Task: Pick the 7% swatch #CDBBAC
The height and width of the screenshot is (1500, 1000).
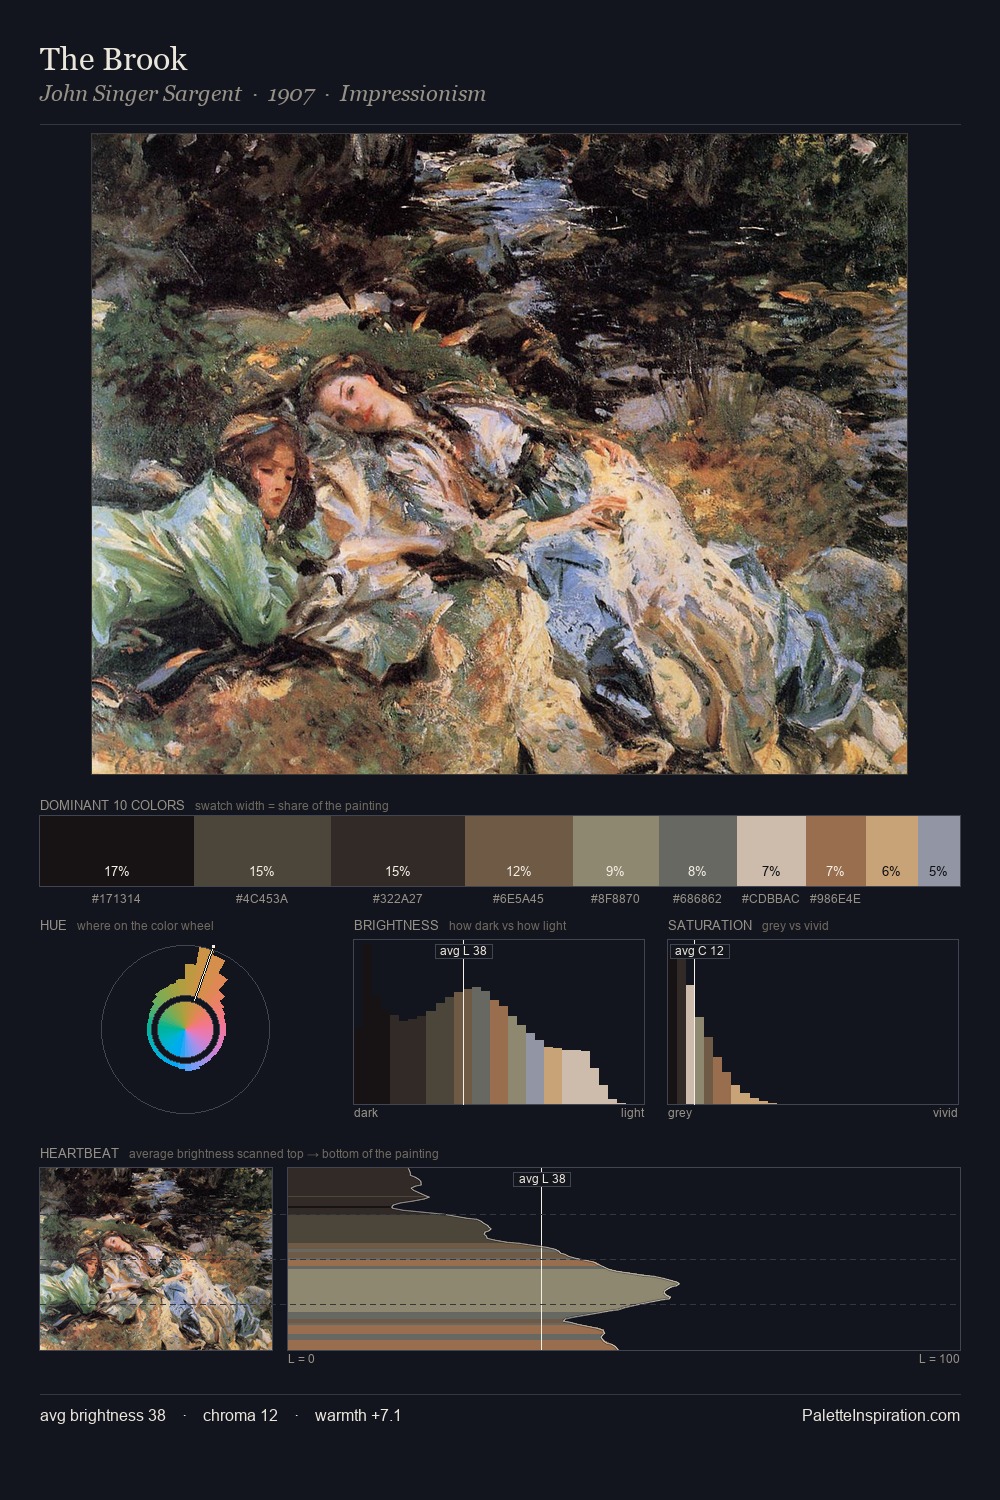Action: pos(771,851)
